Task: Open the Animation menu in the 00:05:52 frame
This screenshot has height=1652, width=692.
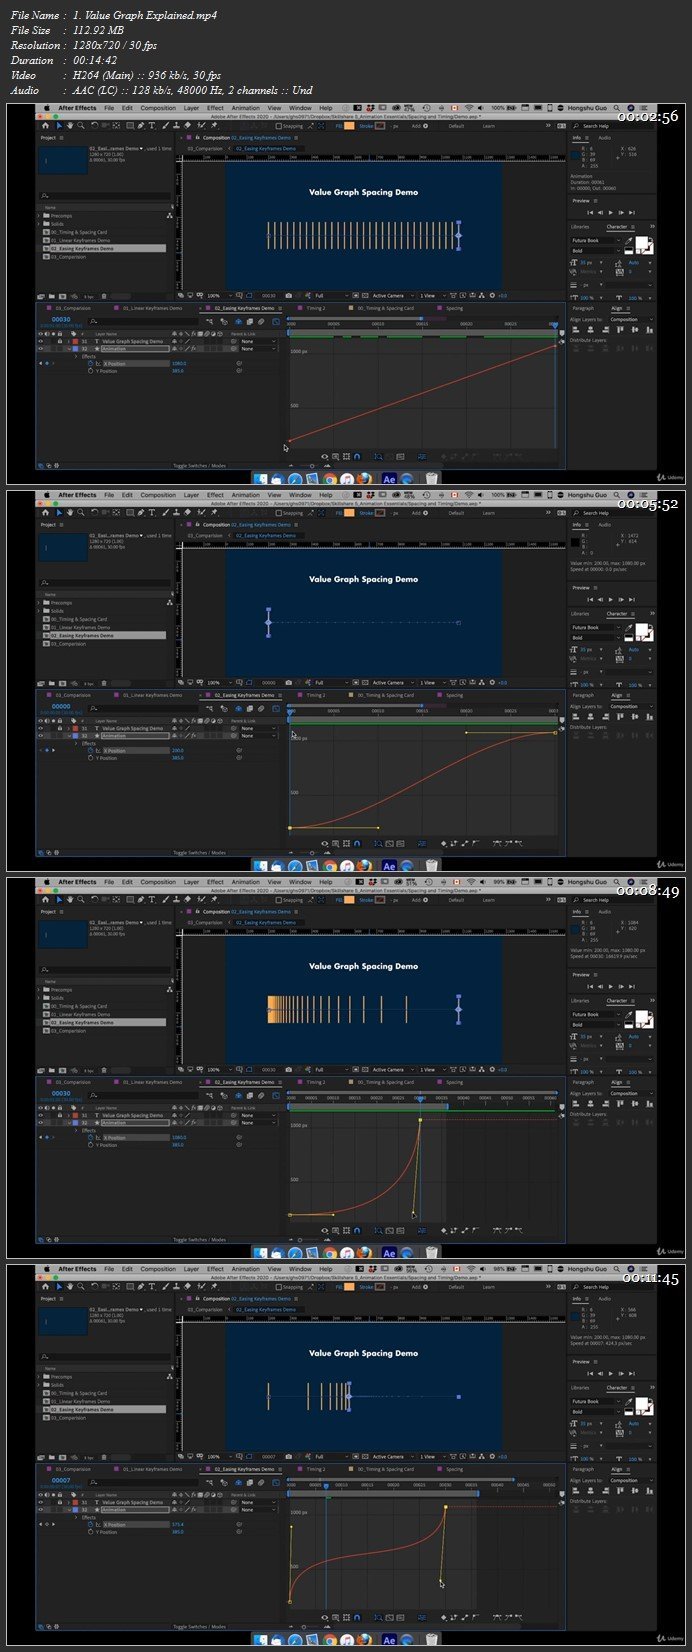Action: tap(245, 494)
